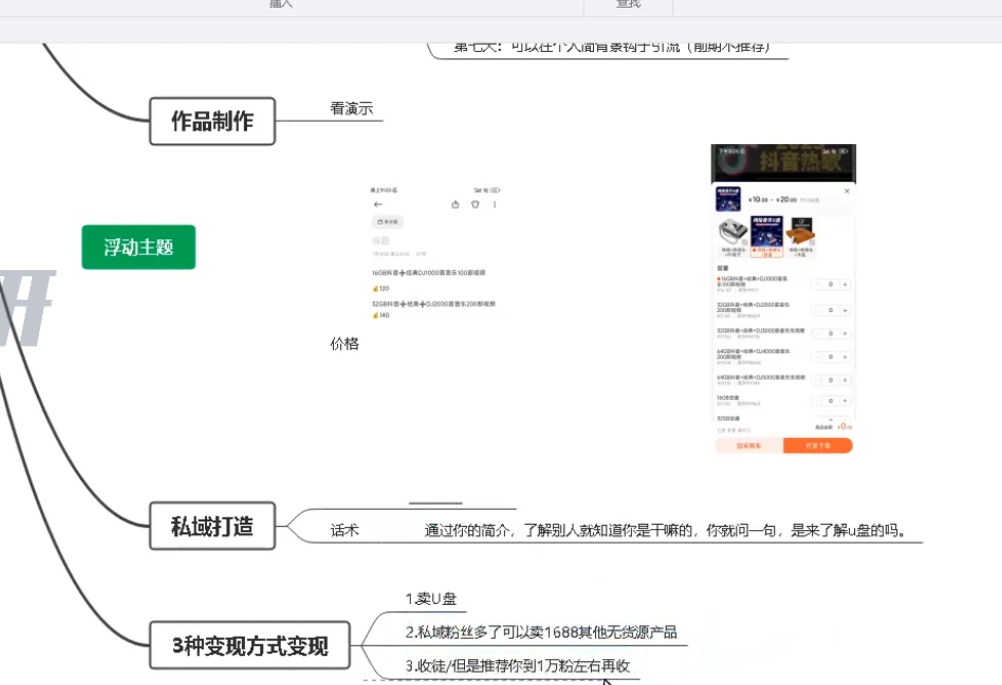The width and height of the screenshot is (1002, 685).
Task: Select the 话术 sub-topic under 私域打造
Action: pyautogui.click(x=344, y=530)
